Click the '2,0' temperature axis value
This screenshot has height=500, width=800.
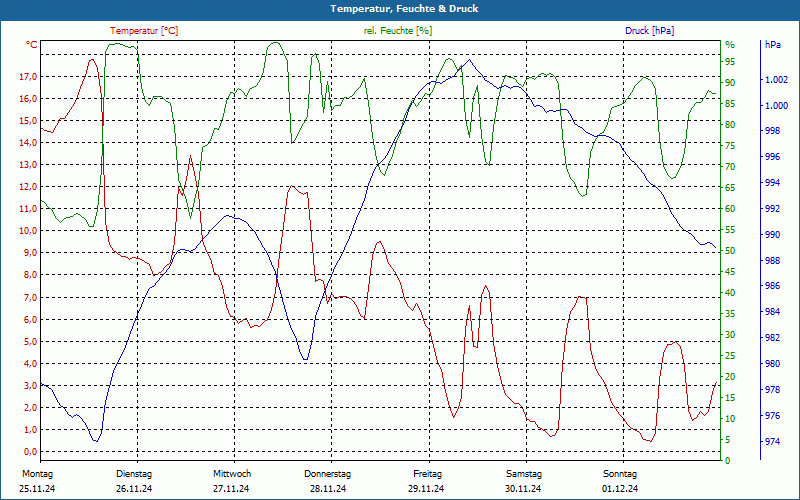click(x=30, y=407)
